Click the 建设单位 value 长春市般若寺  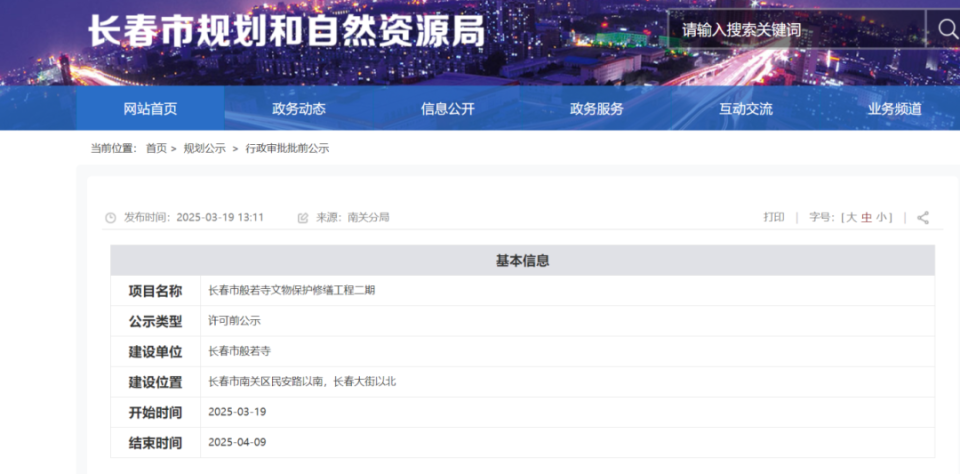pos(239,352)
